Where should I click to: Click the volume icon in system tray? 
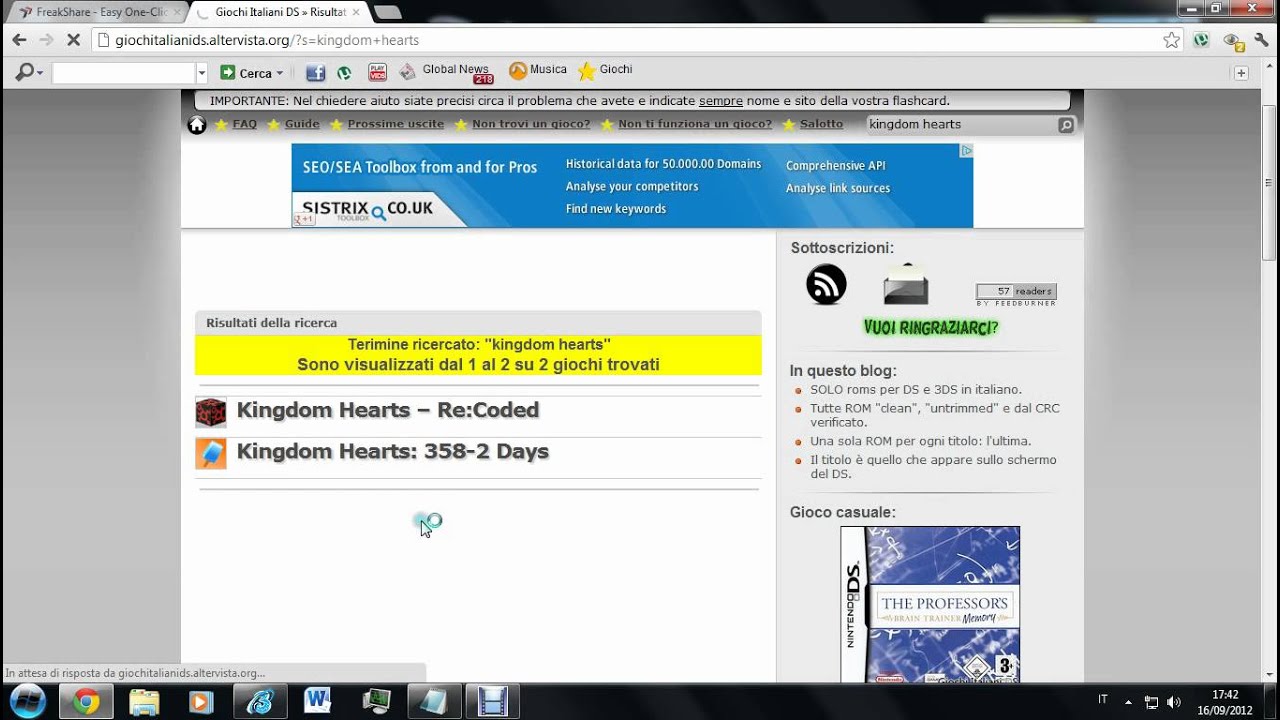click(1173, 702)
